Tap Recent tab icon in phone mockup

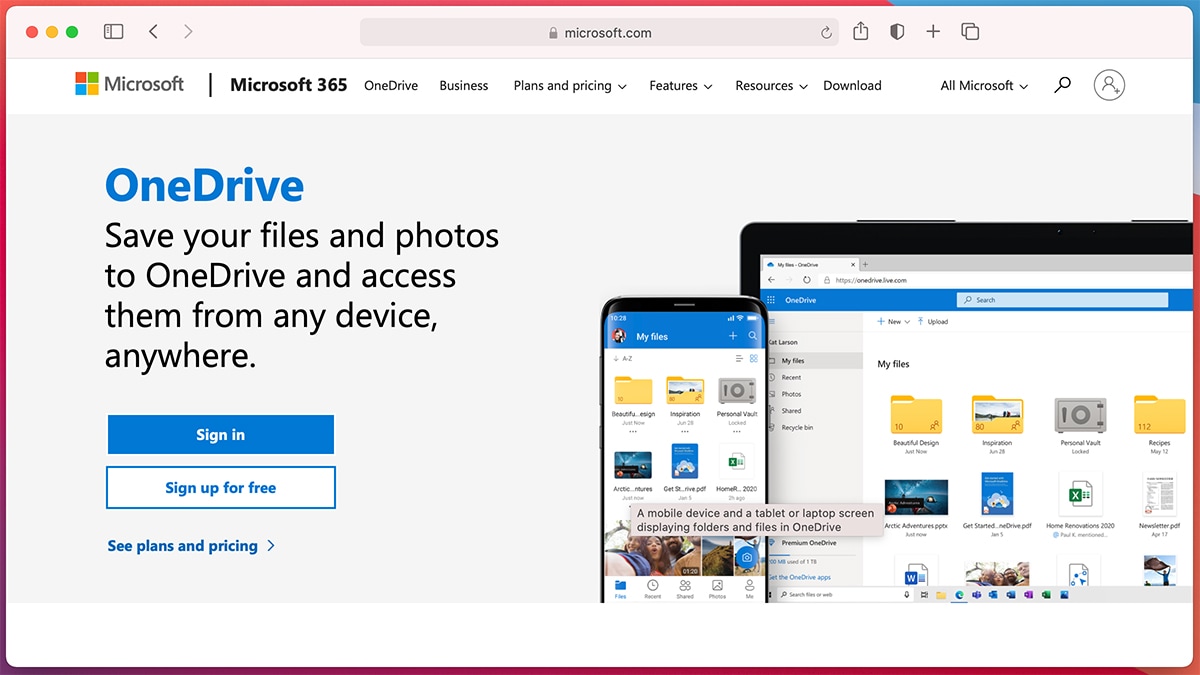pyautogui.click(x=653, y=585)
